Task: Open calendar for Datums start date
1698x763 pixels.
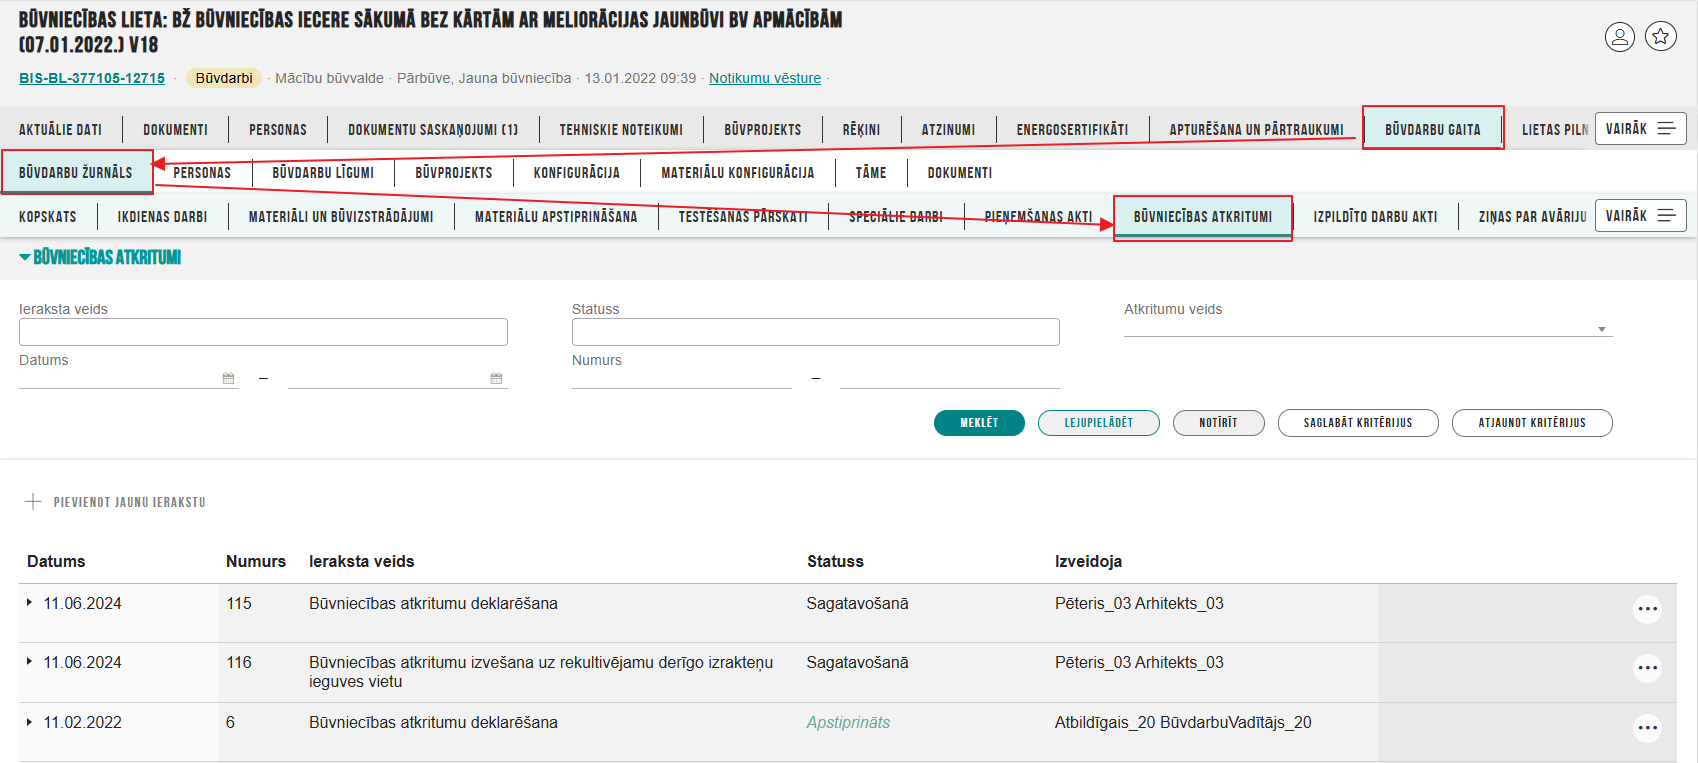Action: click(228, 378)
